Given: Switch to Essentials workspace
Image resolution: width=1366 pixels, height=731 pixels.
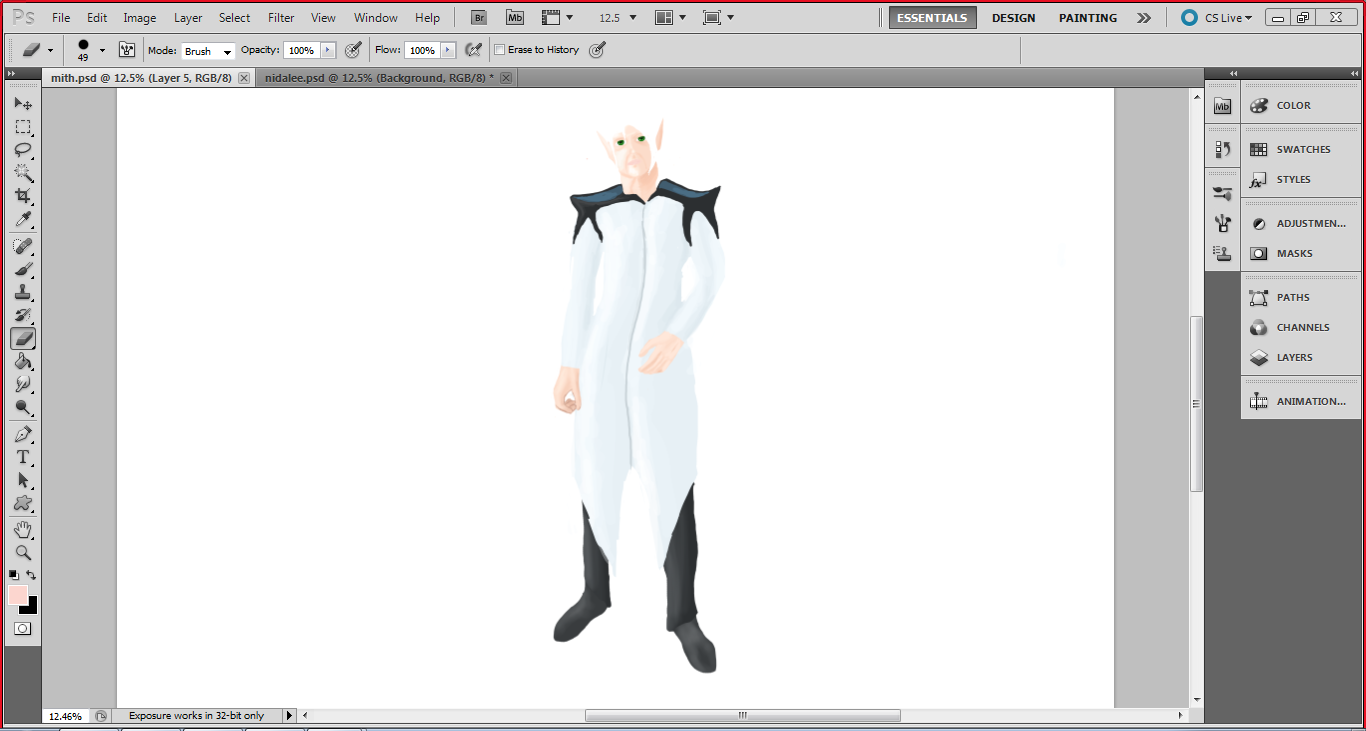Looking at the screenshot, I should (932, 18).
